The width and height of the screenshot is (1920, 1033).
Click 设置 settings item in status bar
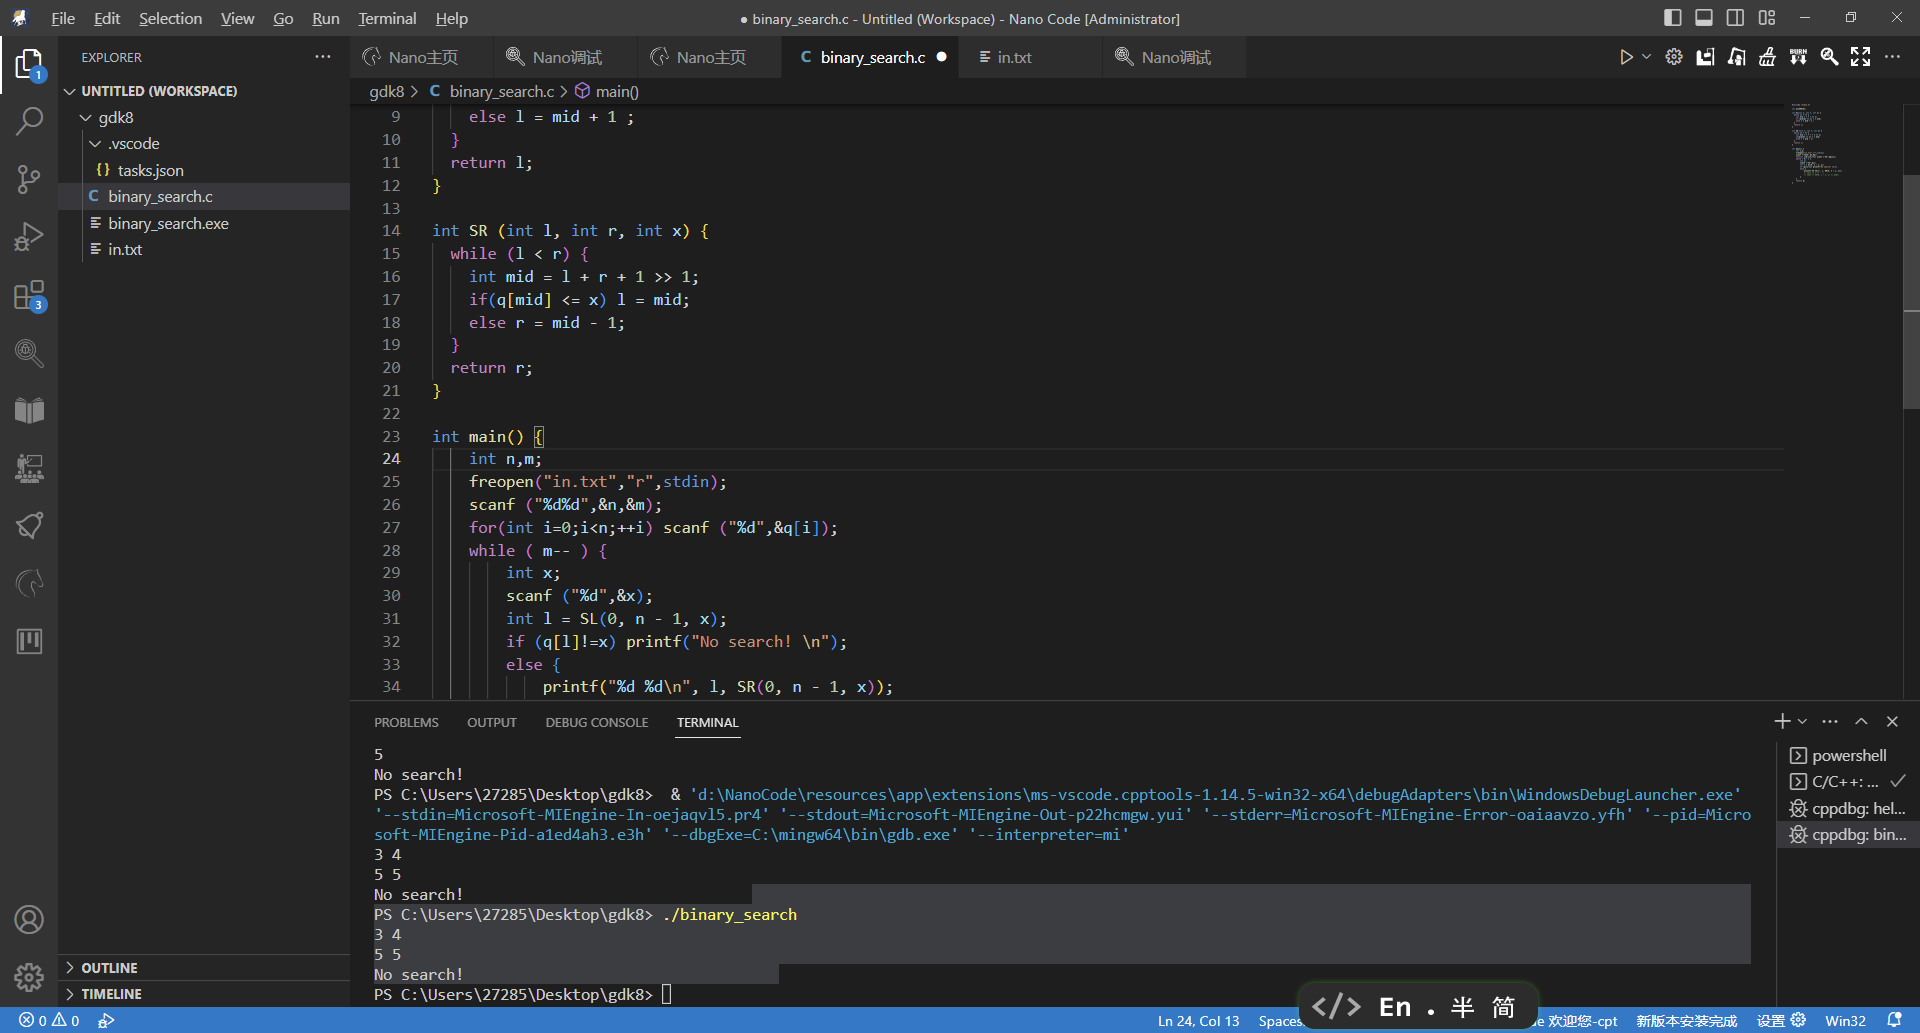(x=1781, y=1021)
